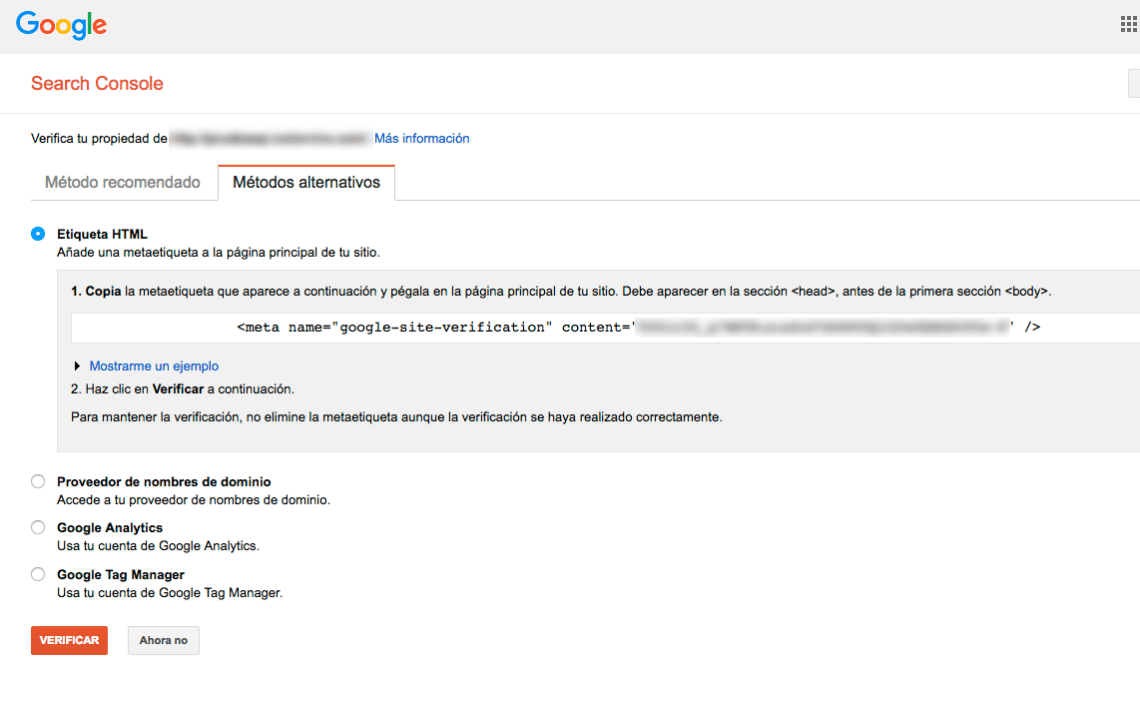The height and width of the screenshot is (704, 1140).
Task: Click the Etiqueta HTML label text
Action: click(103, 234)
